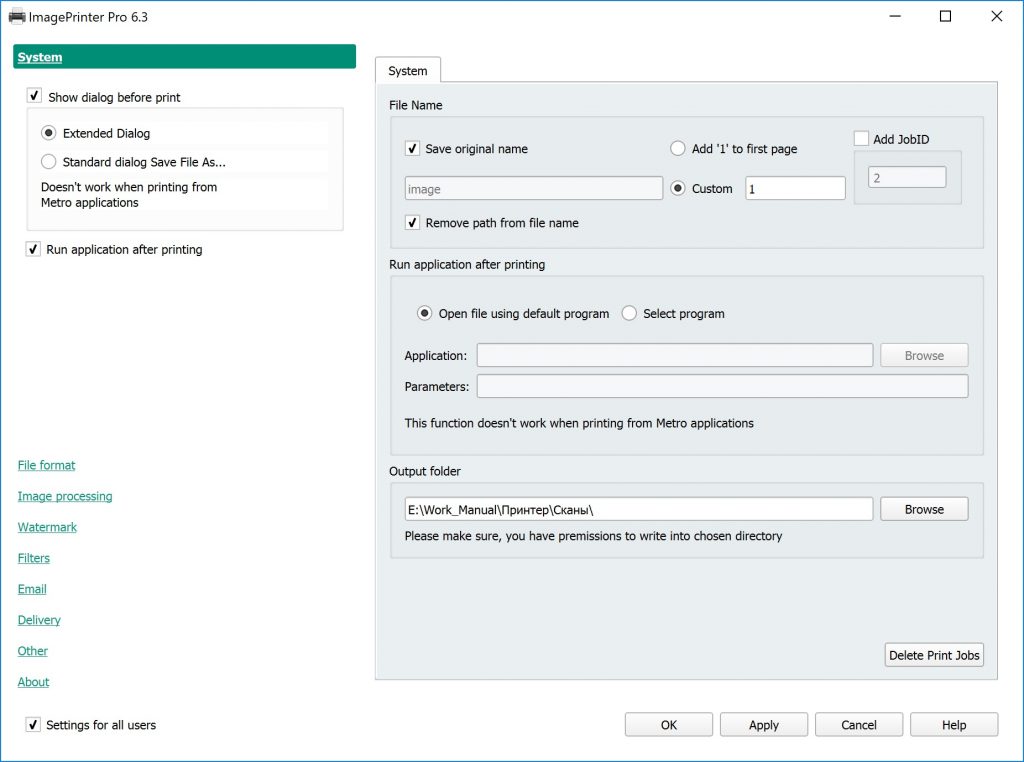
Task: Open the Email settings page
Action: pos(31,588)
